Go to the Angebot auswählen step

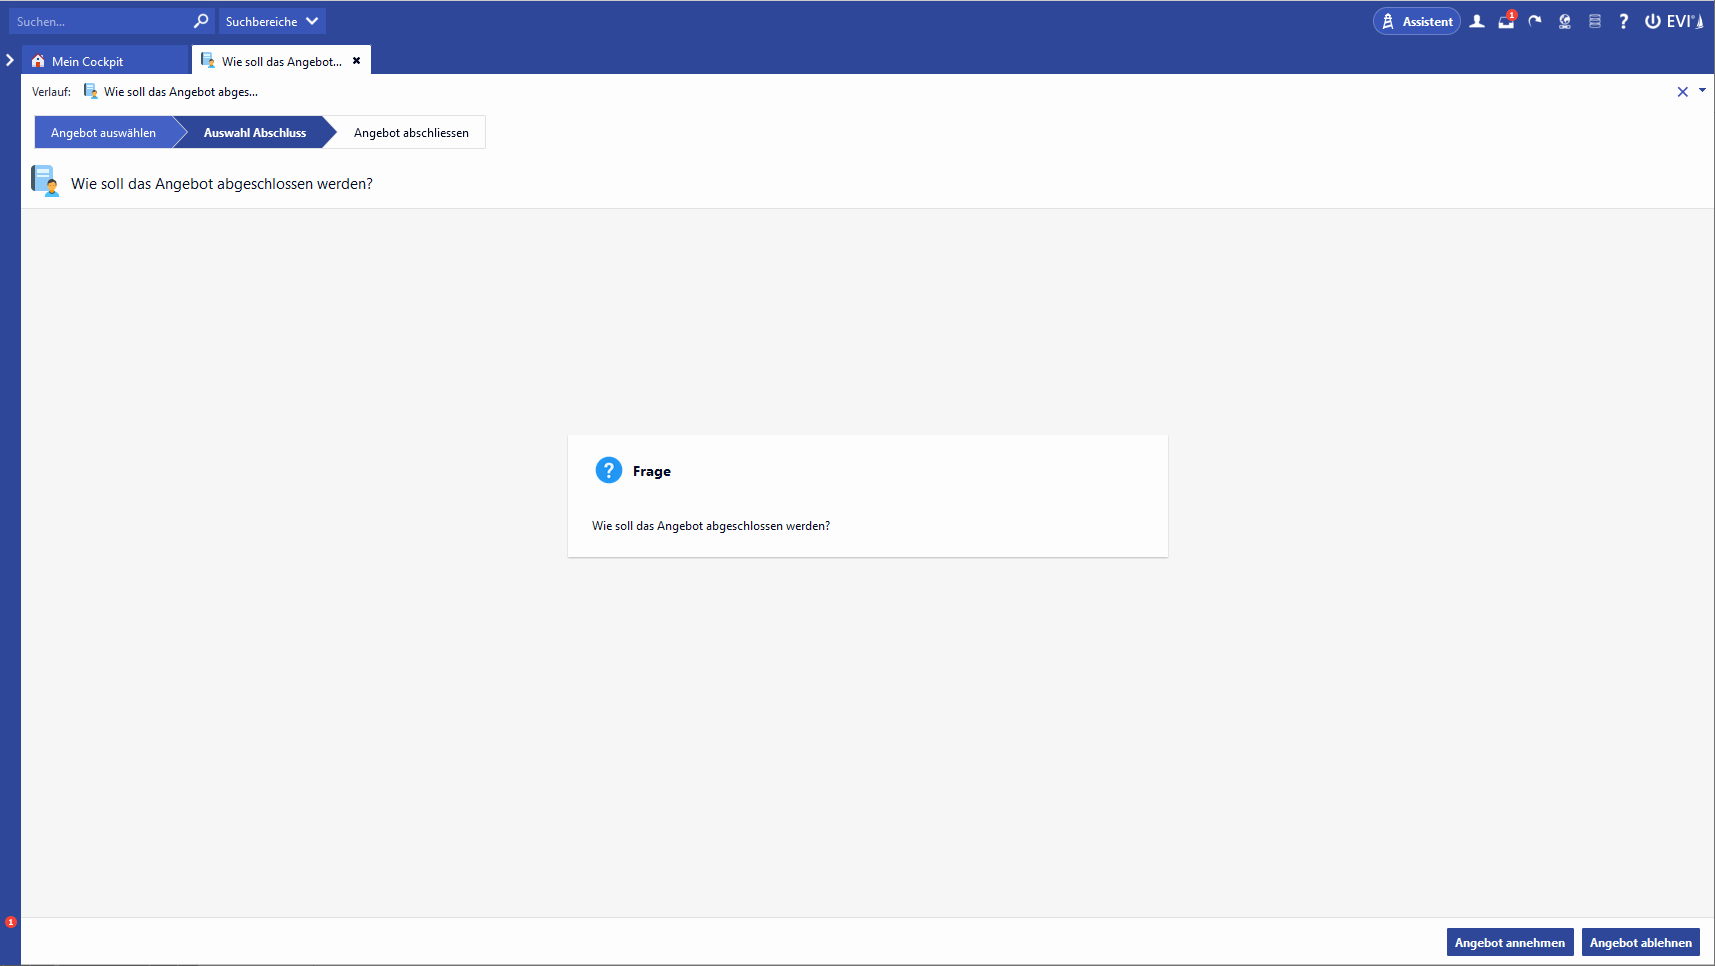click(104, 133)
